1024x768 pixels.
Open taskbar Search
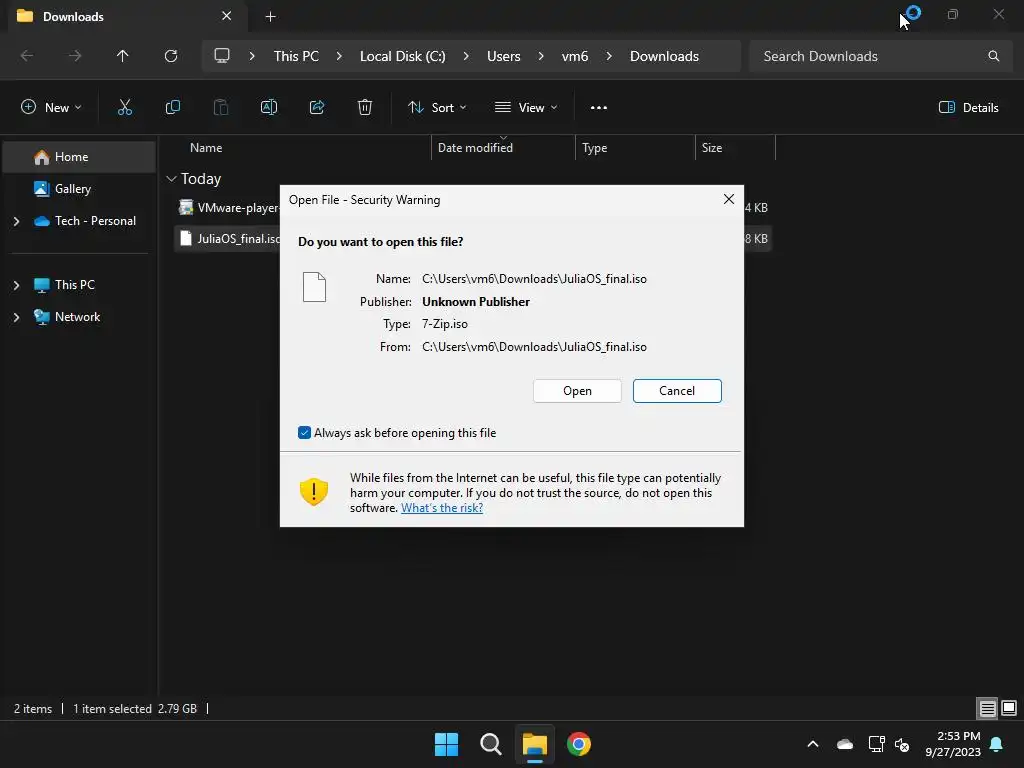[x=490, y=744]
